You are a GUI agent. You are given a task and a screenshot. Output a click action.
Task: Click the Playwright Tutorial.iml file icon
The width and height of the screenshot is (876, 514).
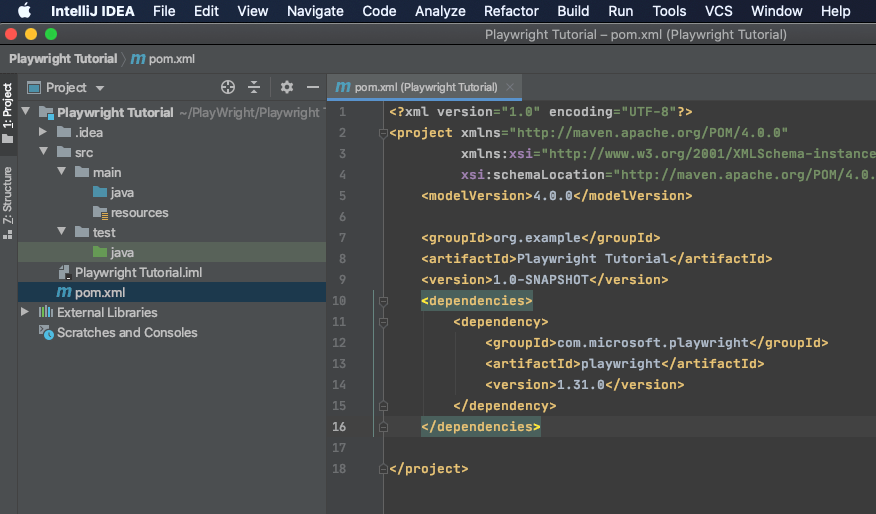click(64, 272)
